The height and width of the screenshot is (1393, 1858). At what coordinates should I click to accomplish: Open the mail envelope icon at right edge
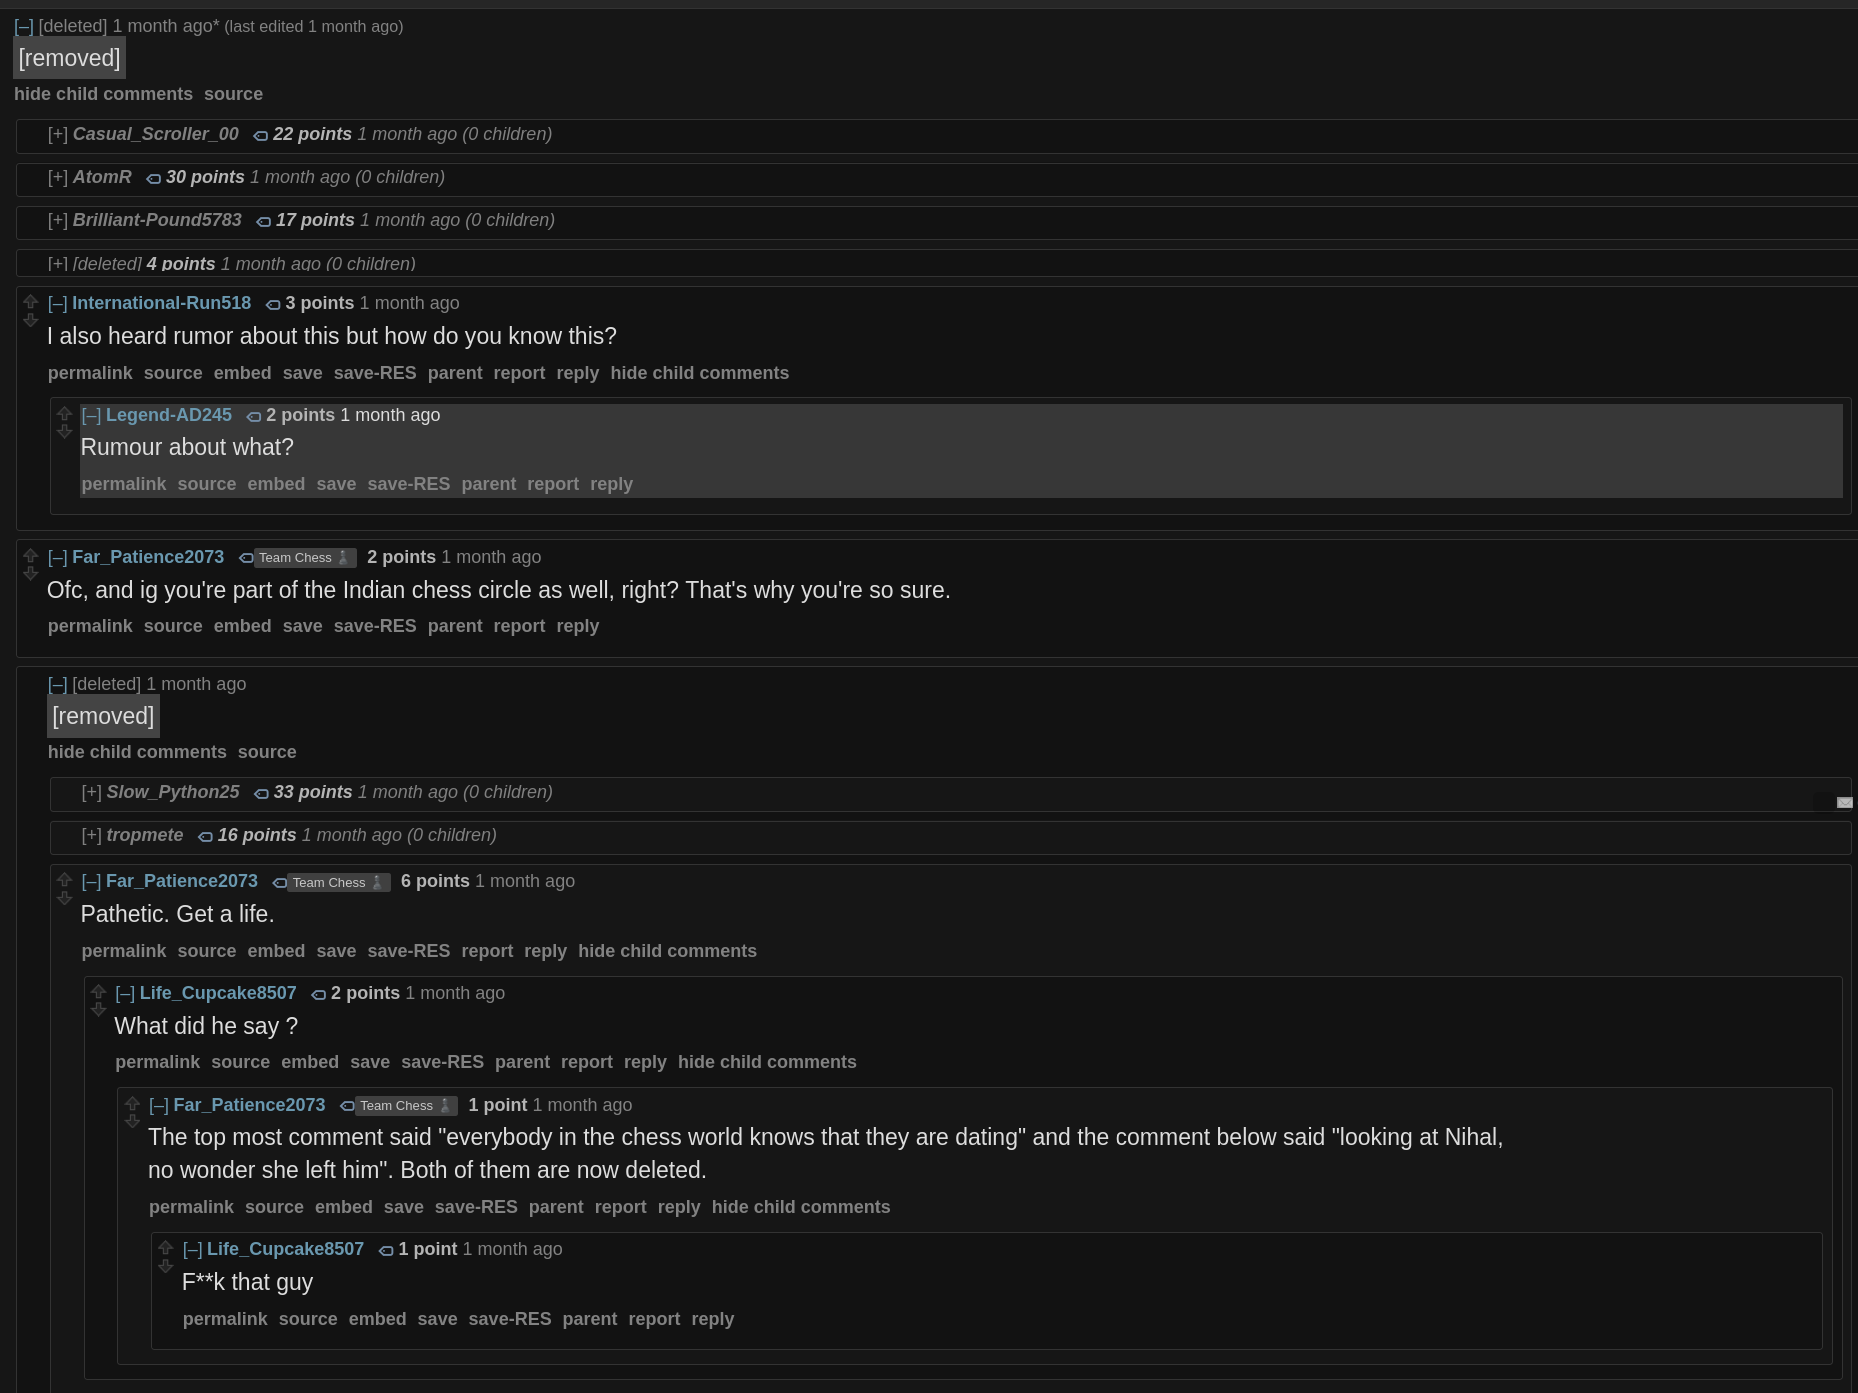1845,802
